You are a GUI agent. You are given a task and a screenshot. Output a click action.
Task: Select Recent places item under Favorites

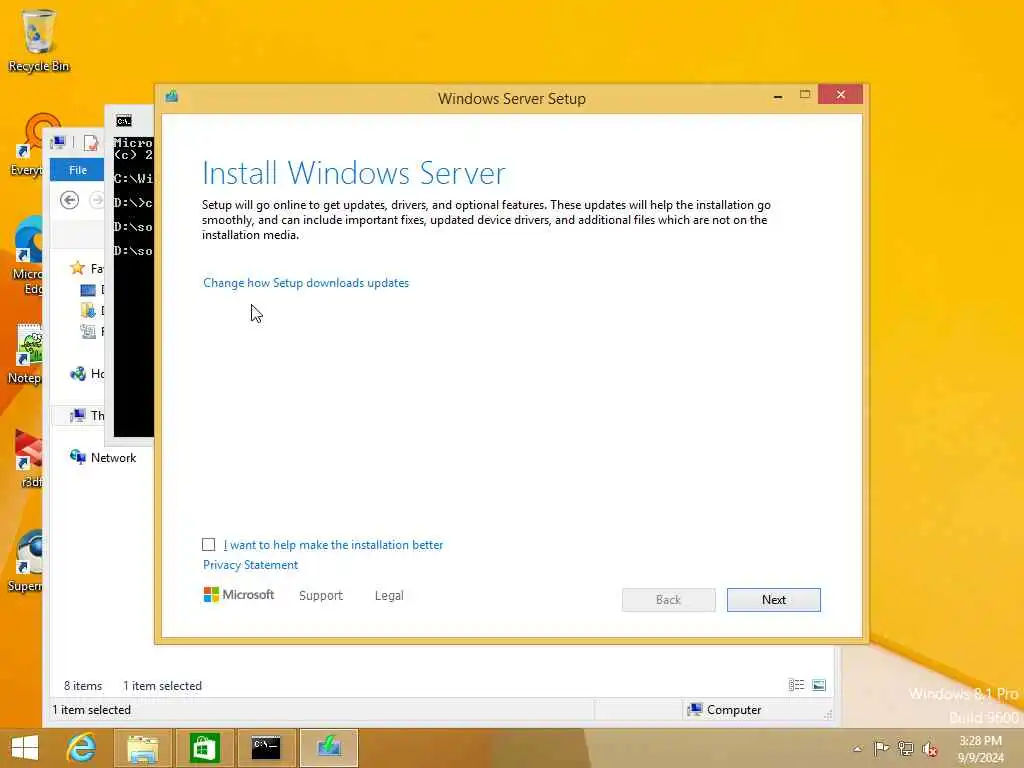(92, 331)
